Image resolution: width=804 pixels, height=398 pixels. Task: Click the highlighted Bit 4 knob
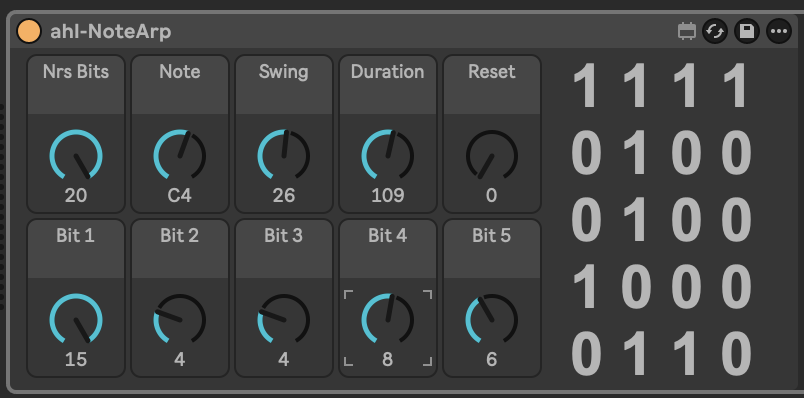coord(388,319)
